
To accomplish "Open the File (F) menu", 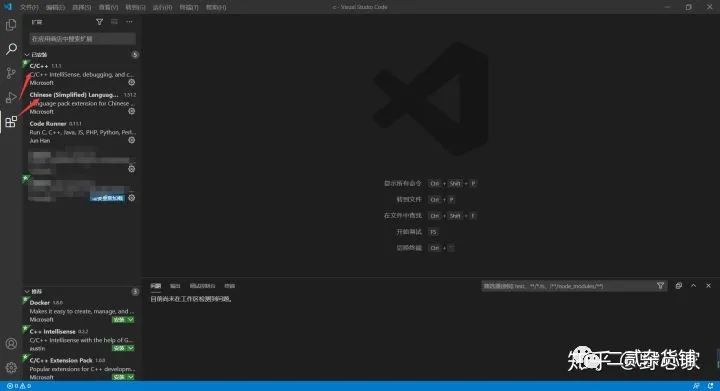I will 29,7.
